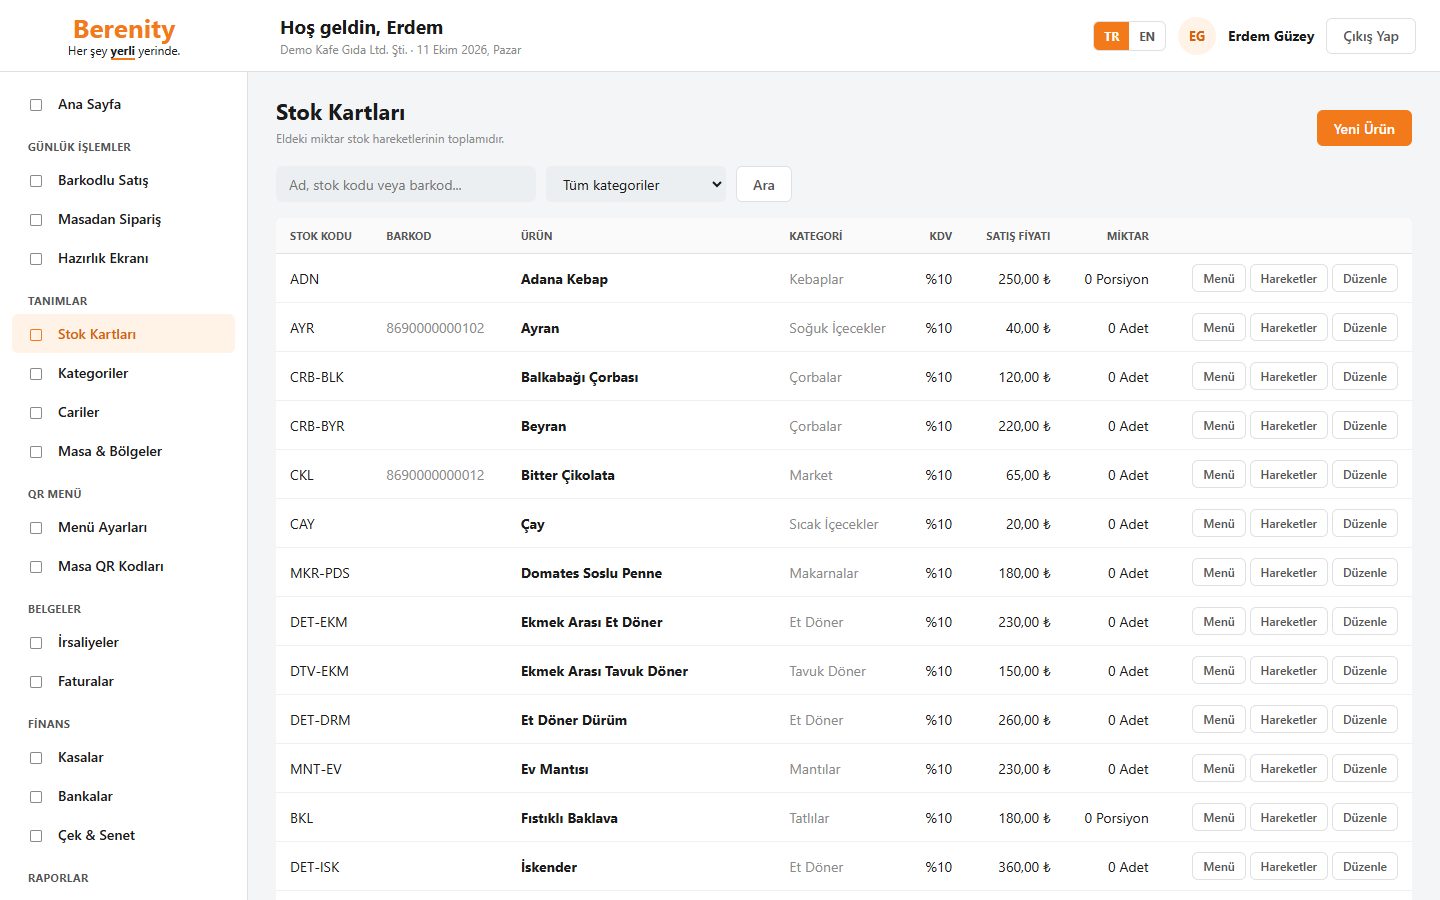
Task: Click the icon next to Hazırlık Ekranı
Action: tap(36, 259)
